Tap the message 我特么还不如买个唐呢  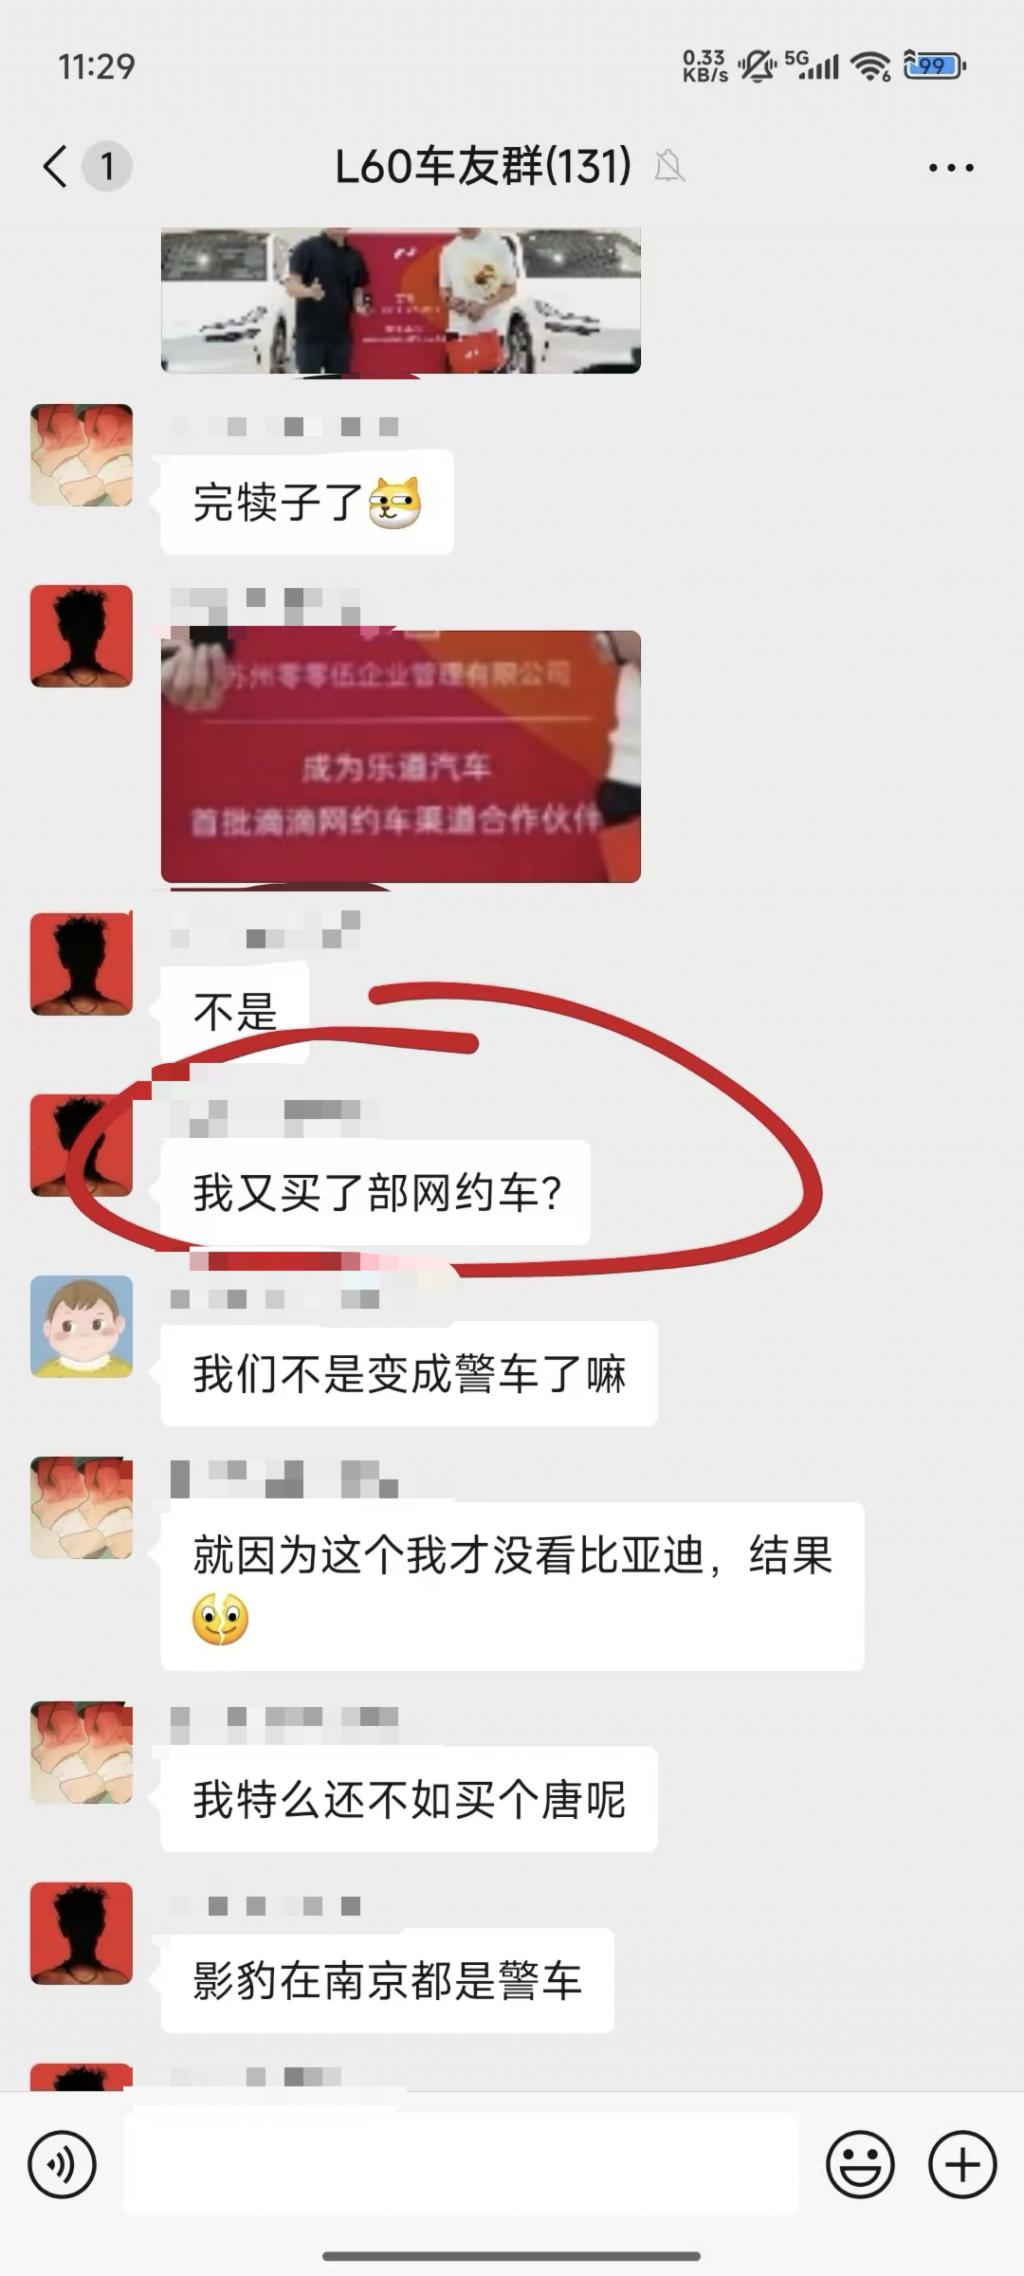pos(409,1799)
